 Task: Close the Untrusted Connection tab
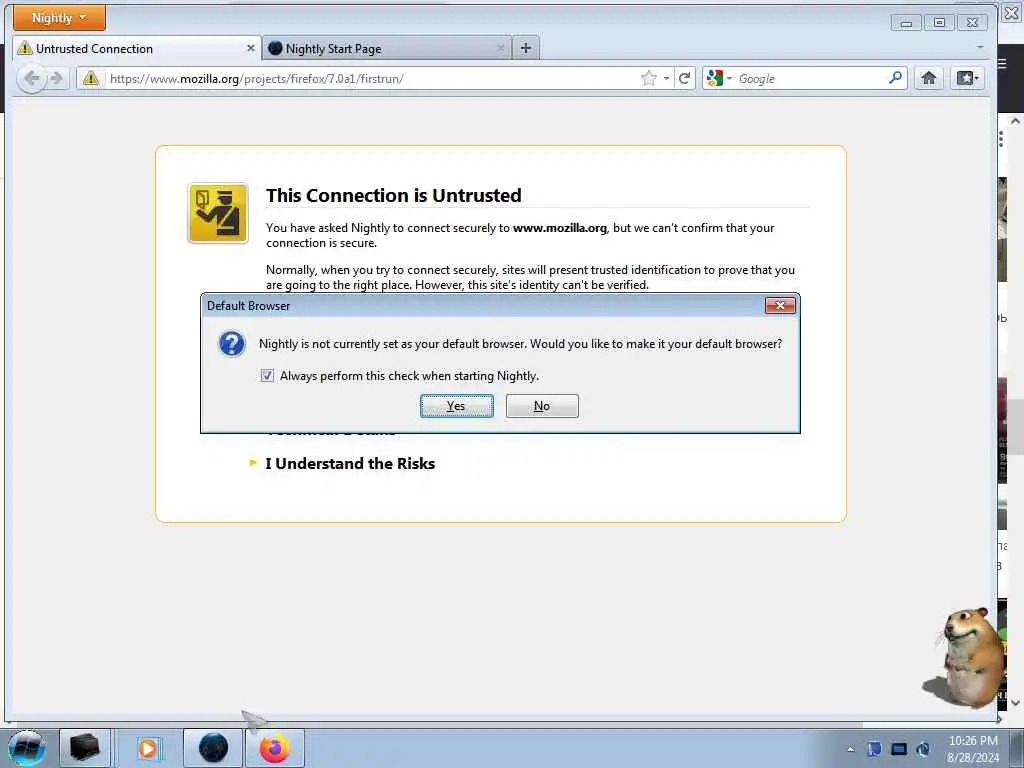250,48
